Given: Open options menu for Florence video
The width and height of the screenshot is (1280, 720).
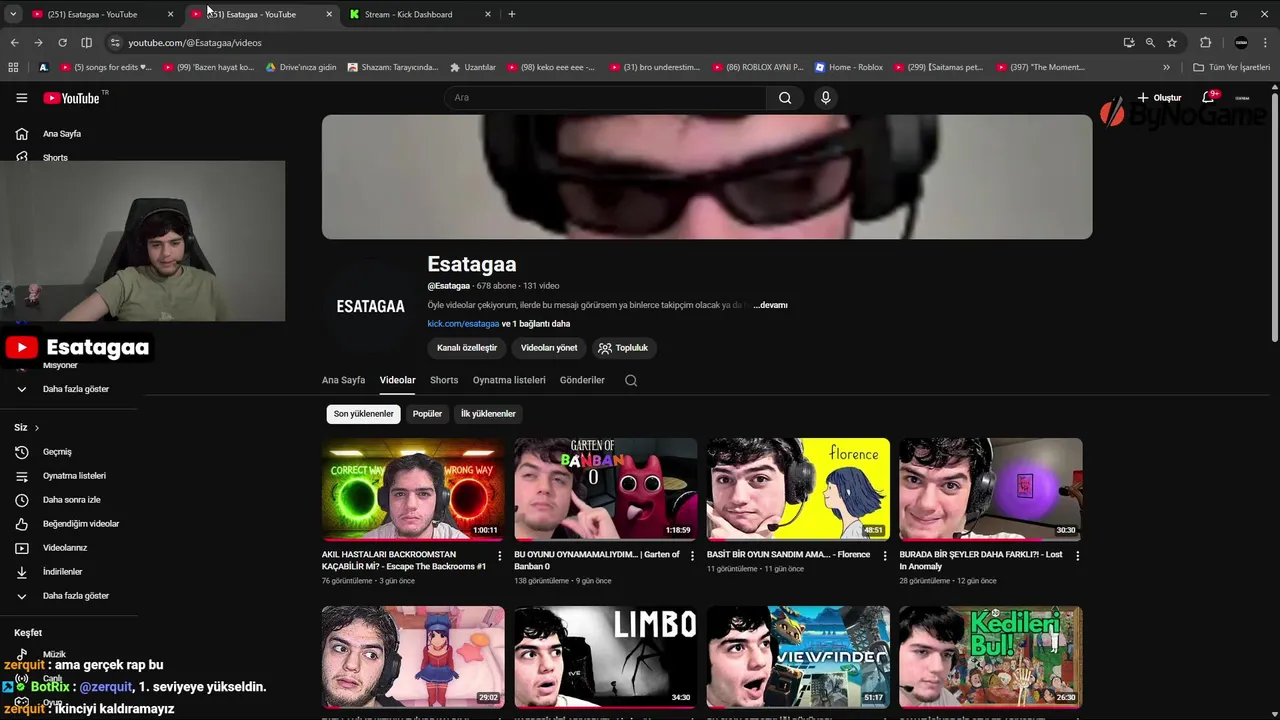Looking at the screenshot, I should click(884, 556).
